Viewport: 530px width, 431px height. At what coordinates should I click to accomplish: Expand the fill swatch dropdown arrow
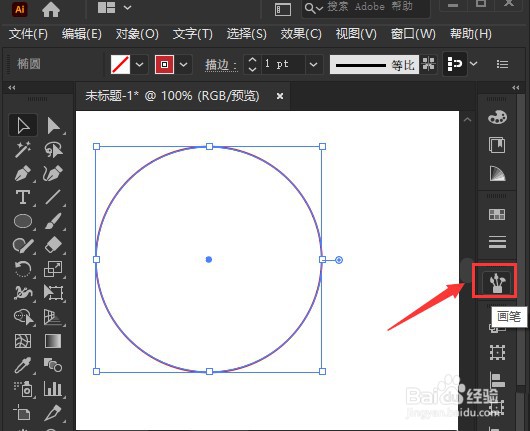pos(139,64)
